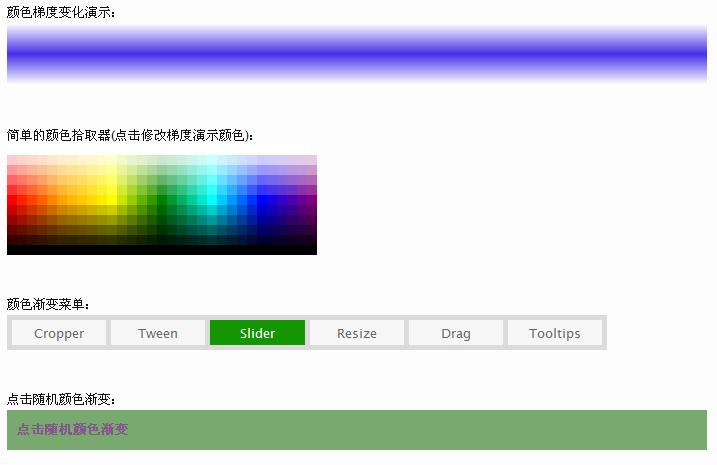
Task: Click the 颜色渐变菜单 heading text
Action: click(x=48, y=304)
